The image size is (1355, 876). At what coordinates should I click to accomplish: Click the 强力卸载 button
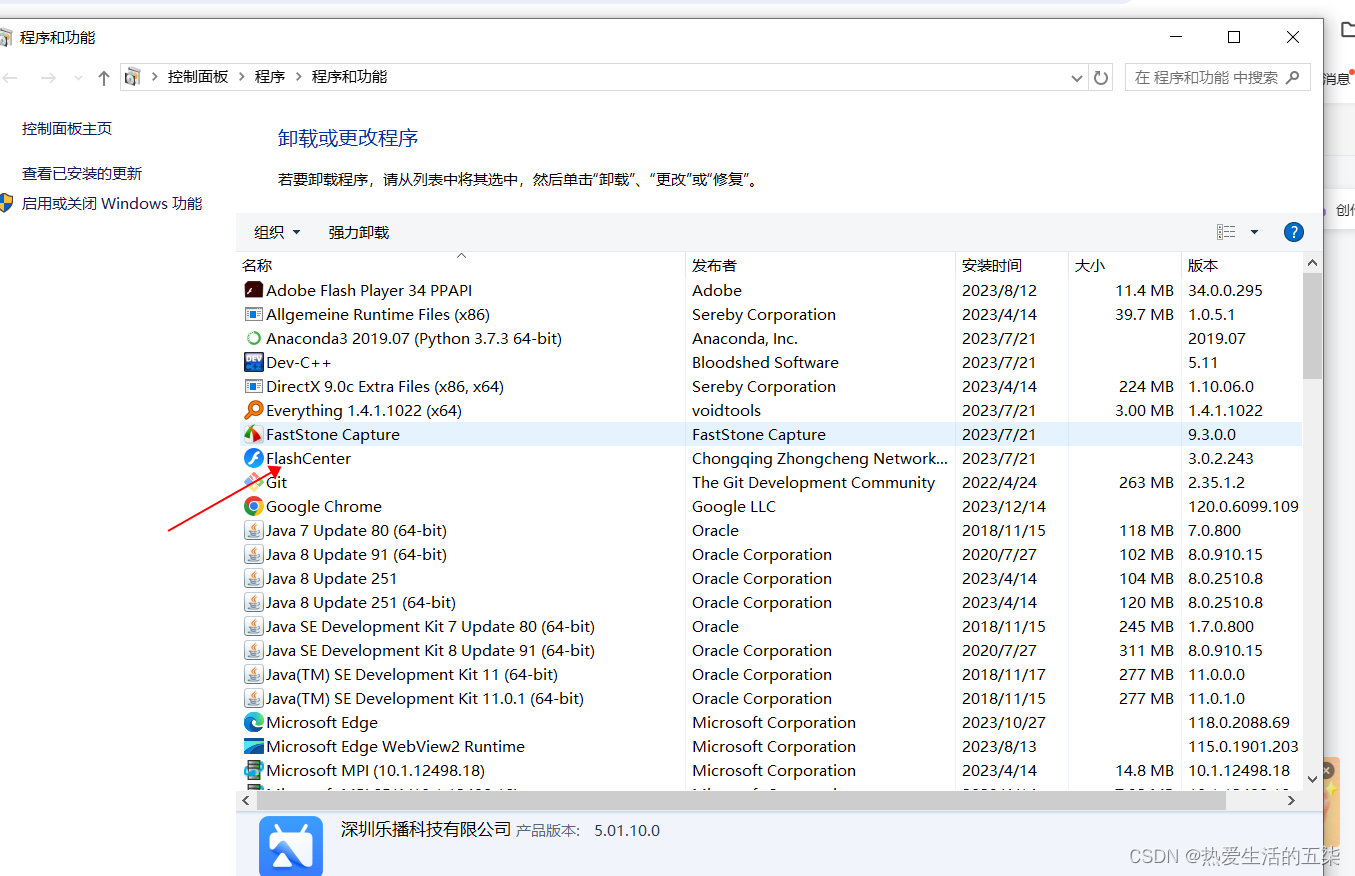coord(359,232)
